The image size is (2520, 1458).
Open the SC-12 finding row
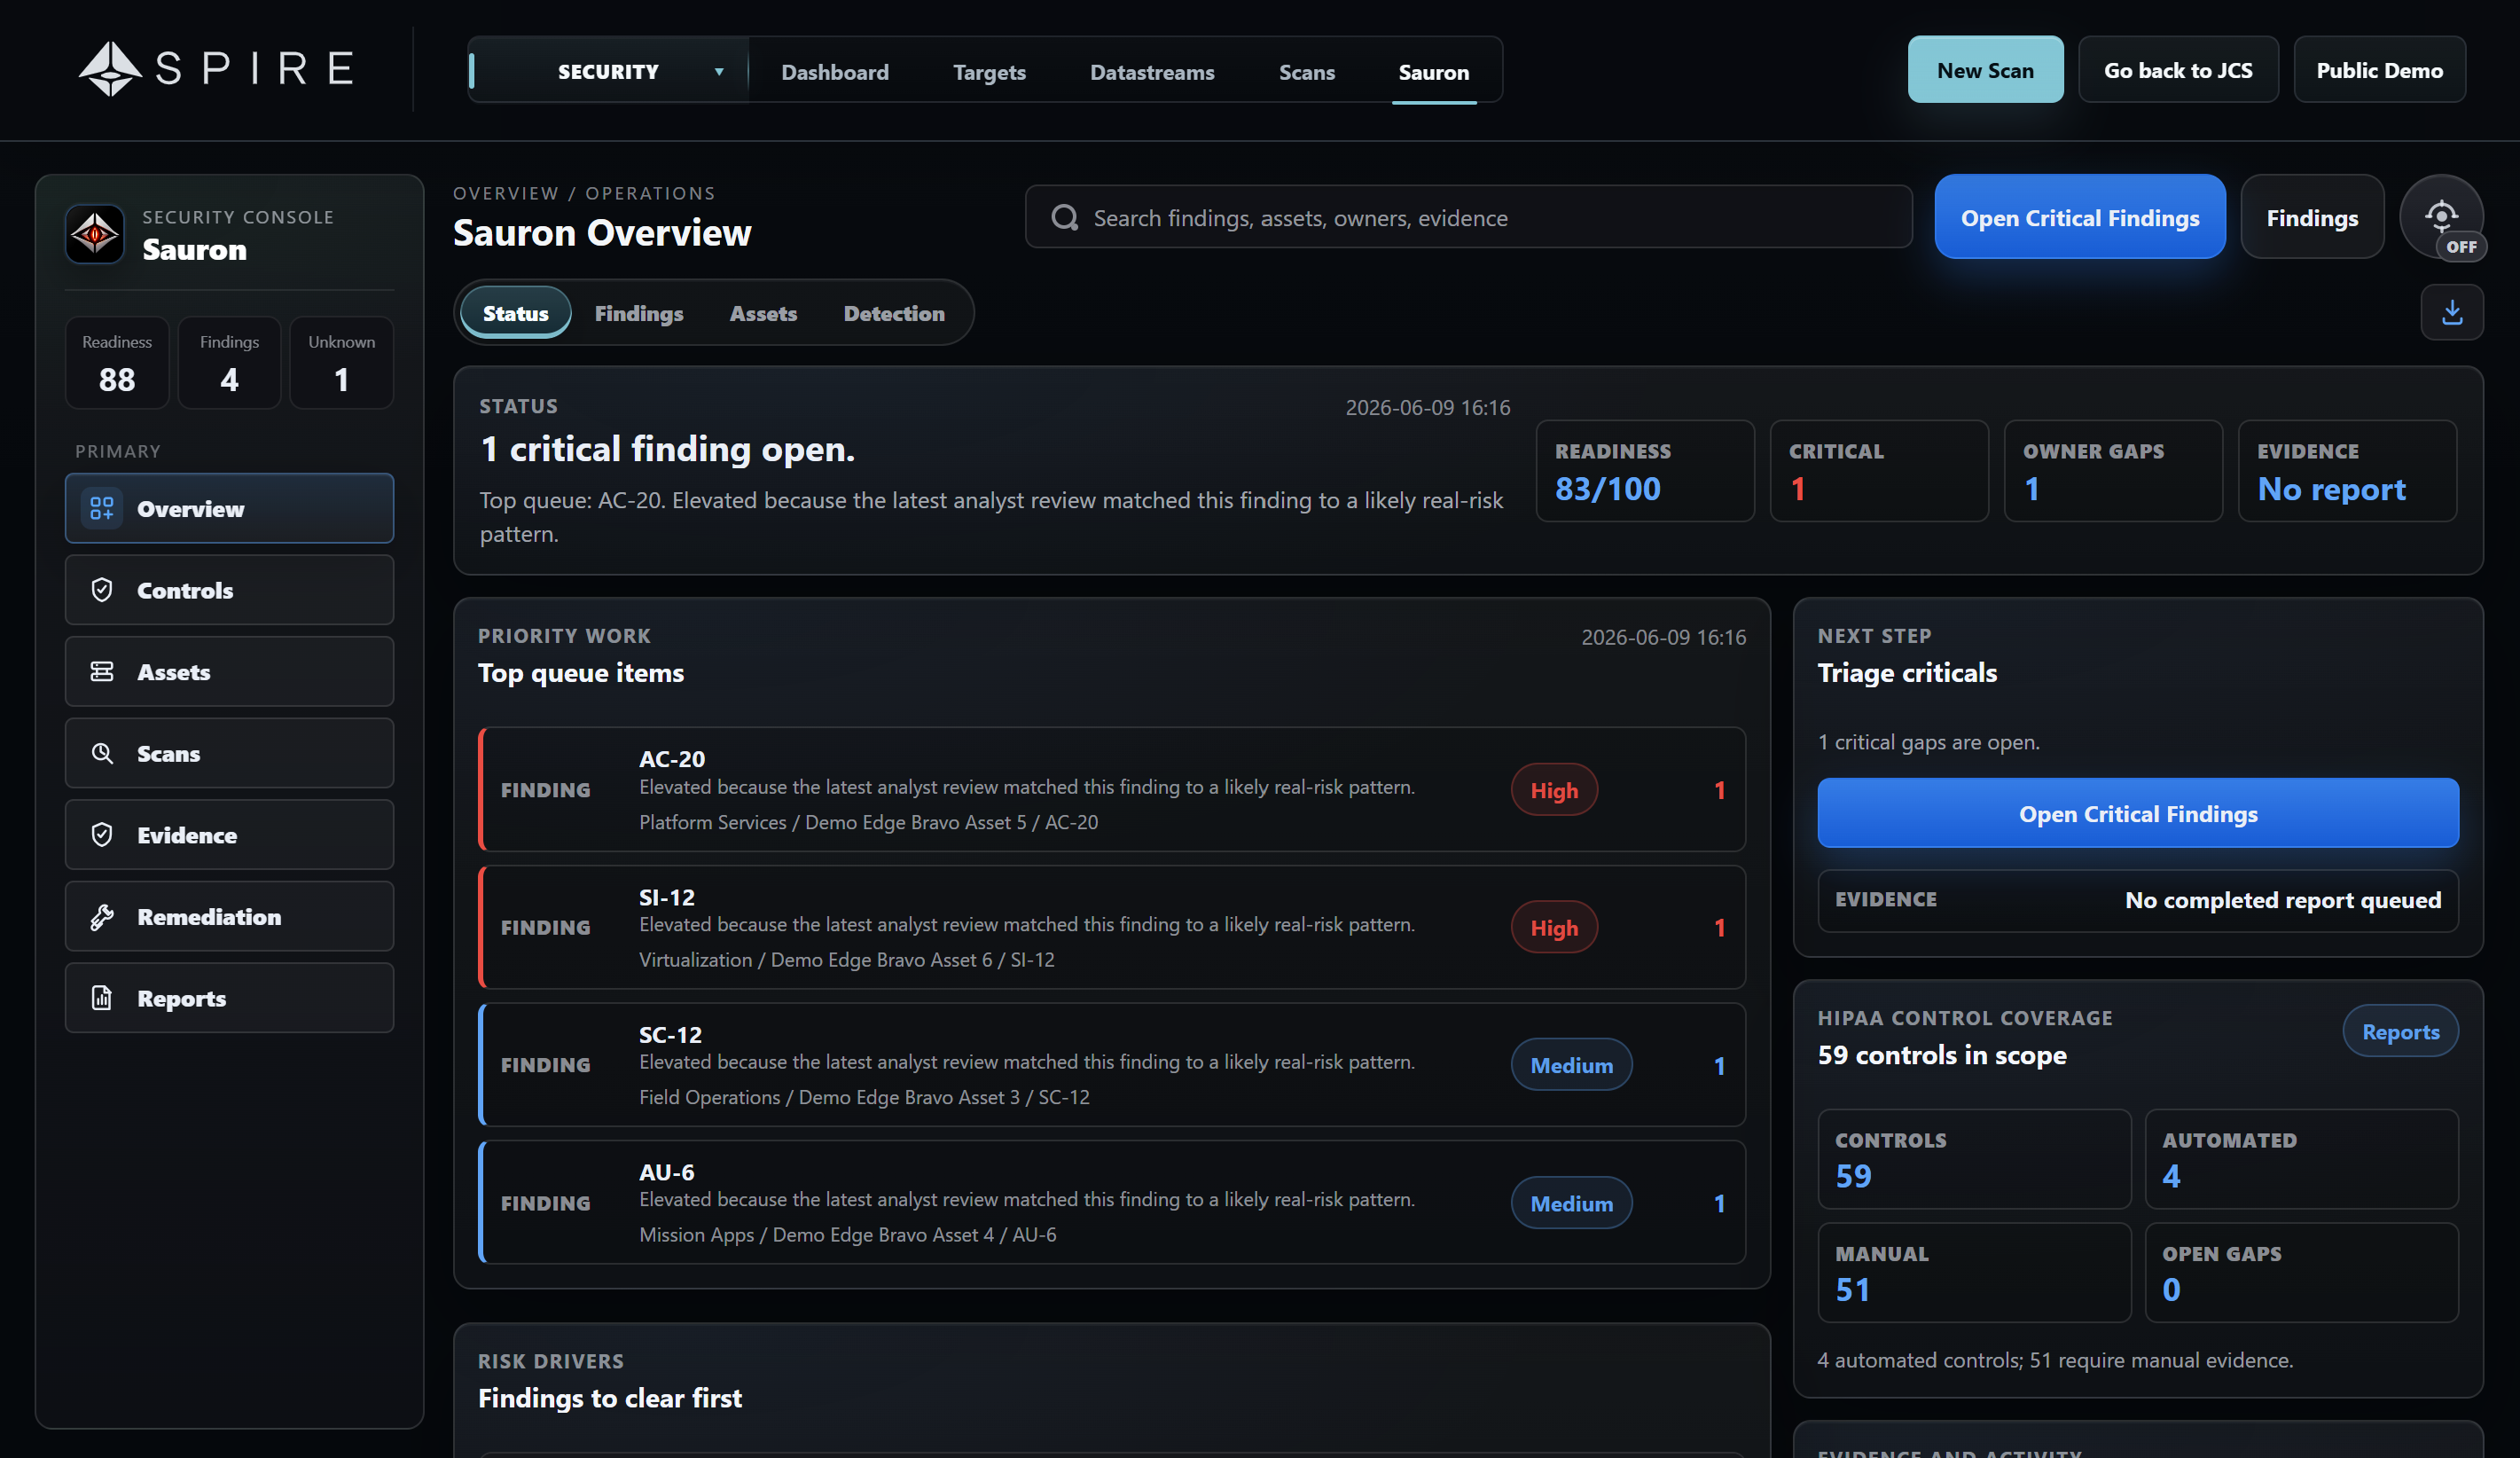(x=1112, y=1064)
